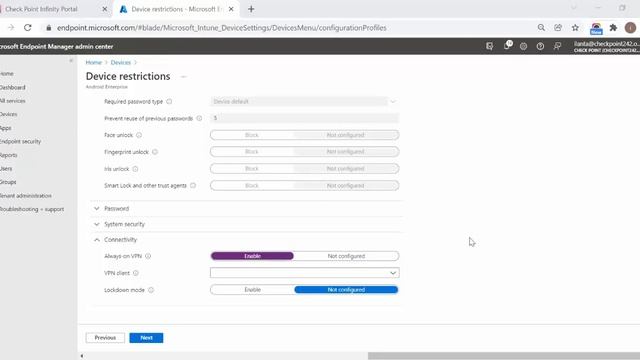Open a new browser tab

pos(251,9)
